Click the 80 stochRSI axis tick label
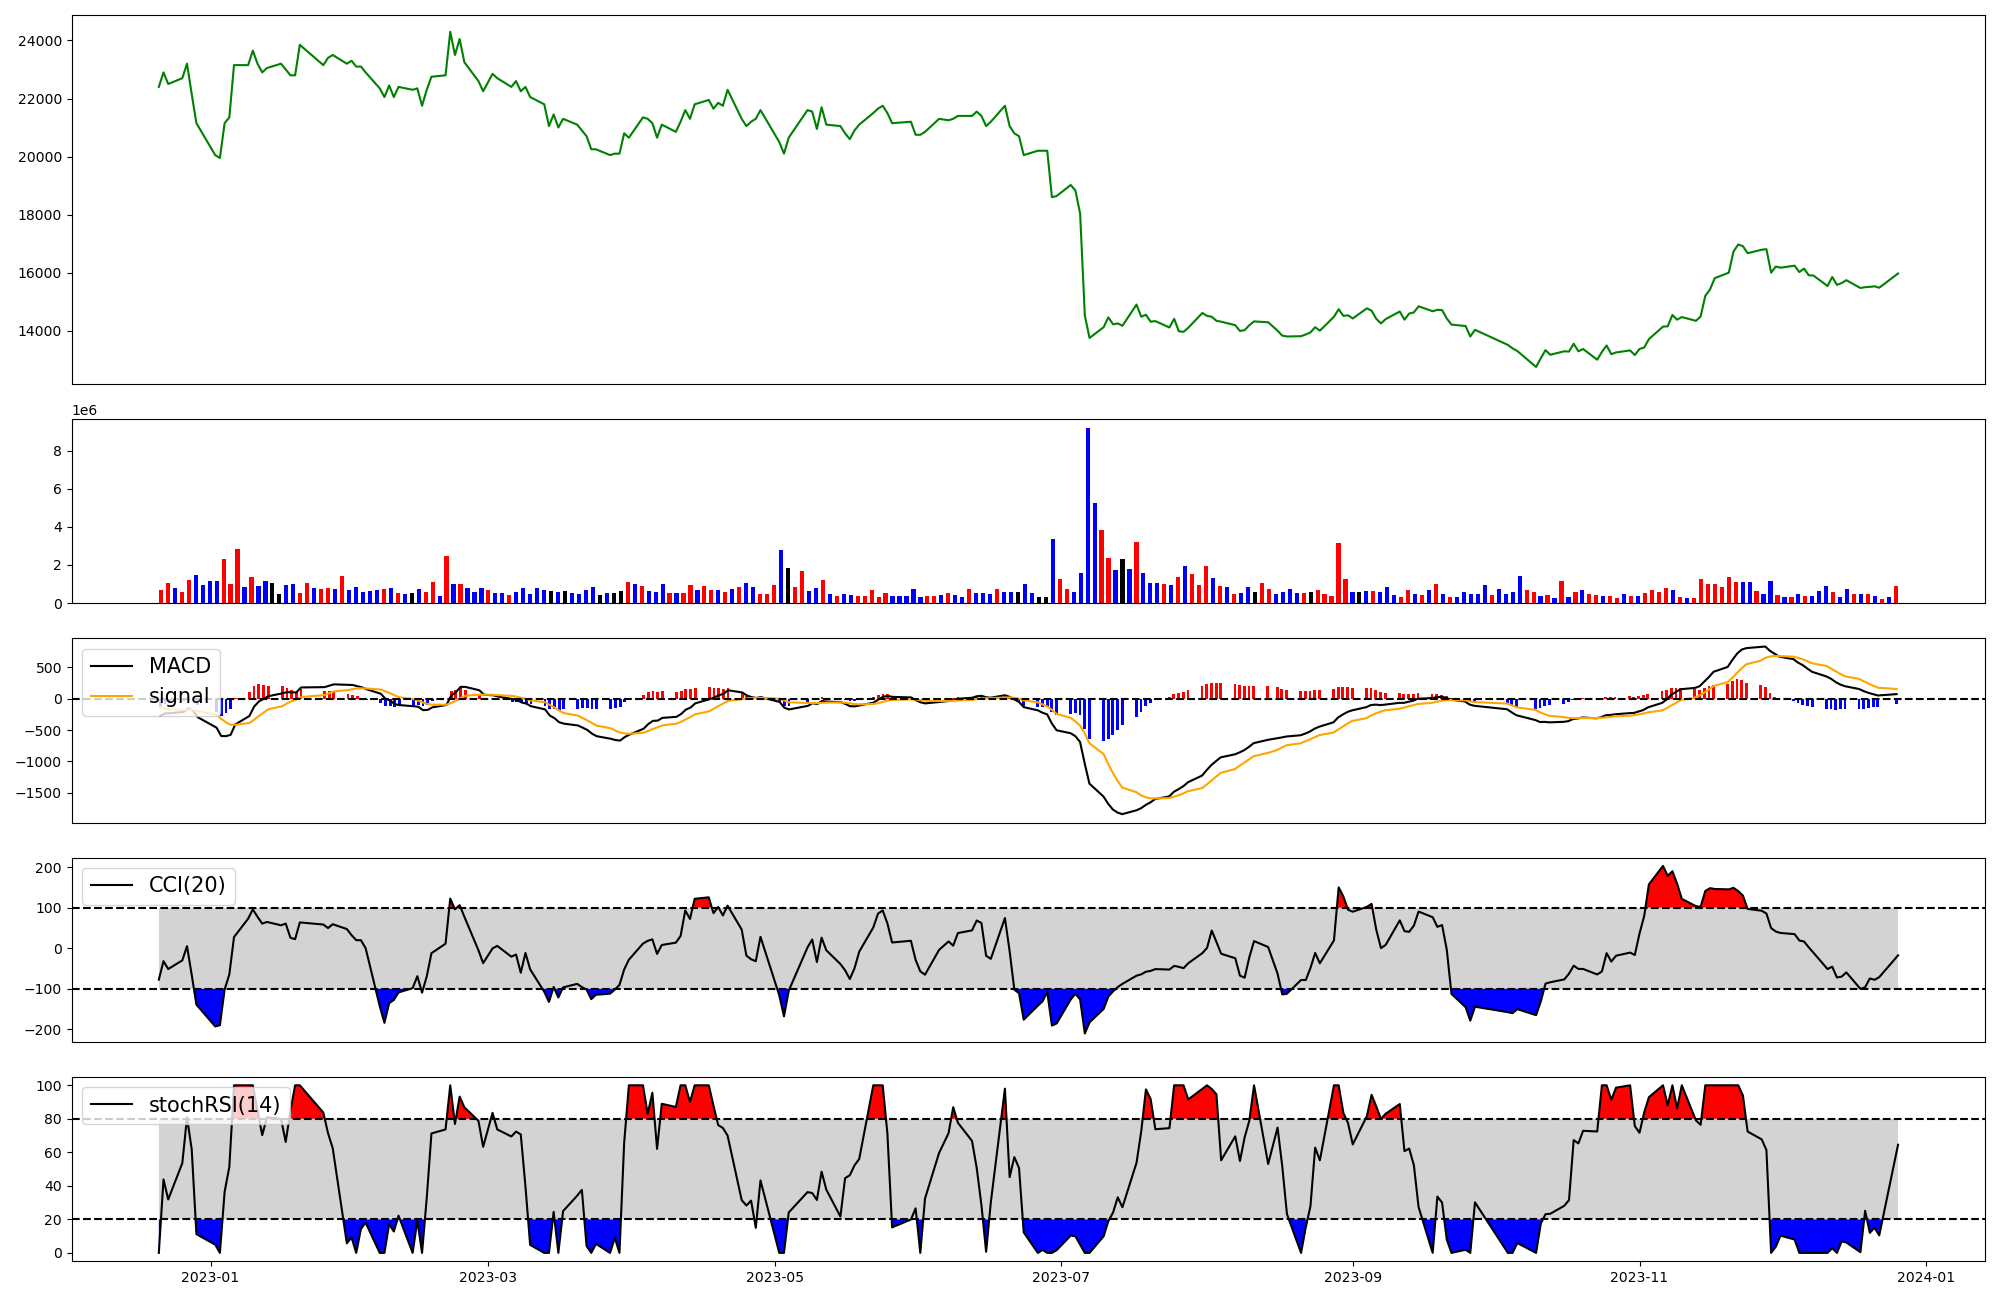2000x1300 pixels. (53, 1120)
